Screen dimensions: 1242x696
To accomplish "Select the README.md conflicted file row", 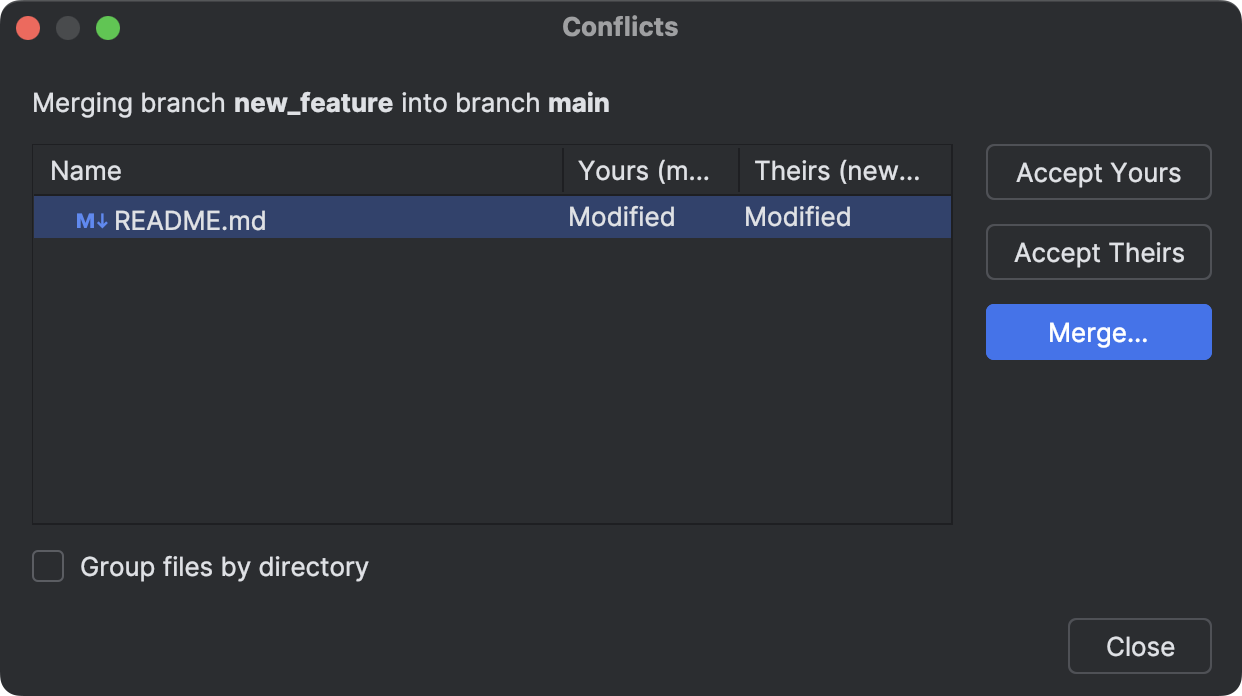I will pos(300,217).
